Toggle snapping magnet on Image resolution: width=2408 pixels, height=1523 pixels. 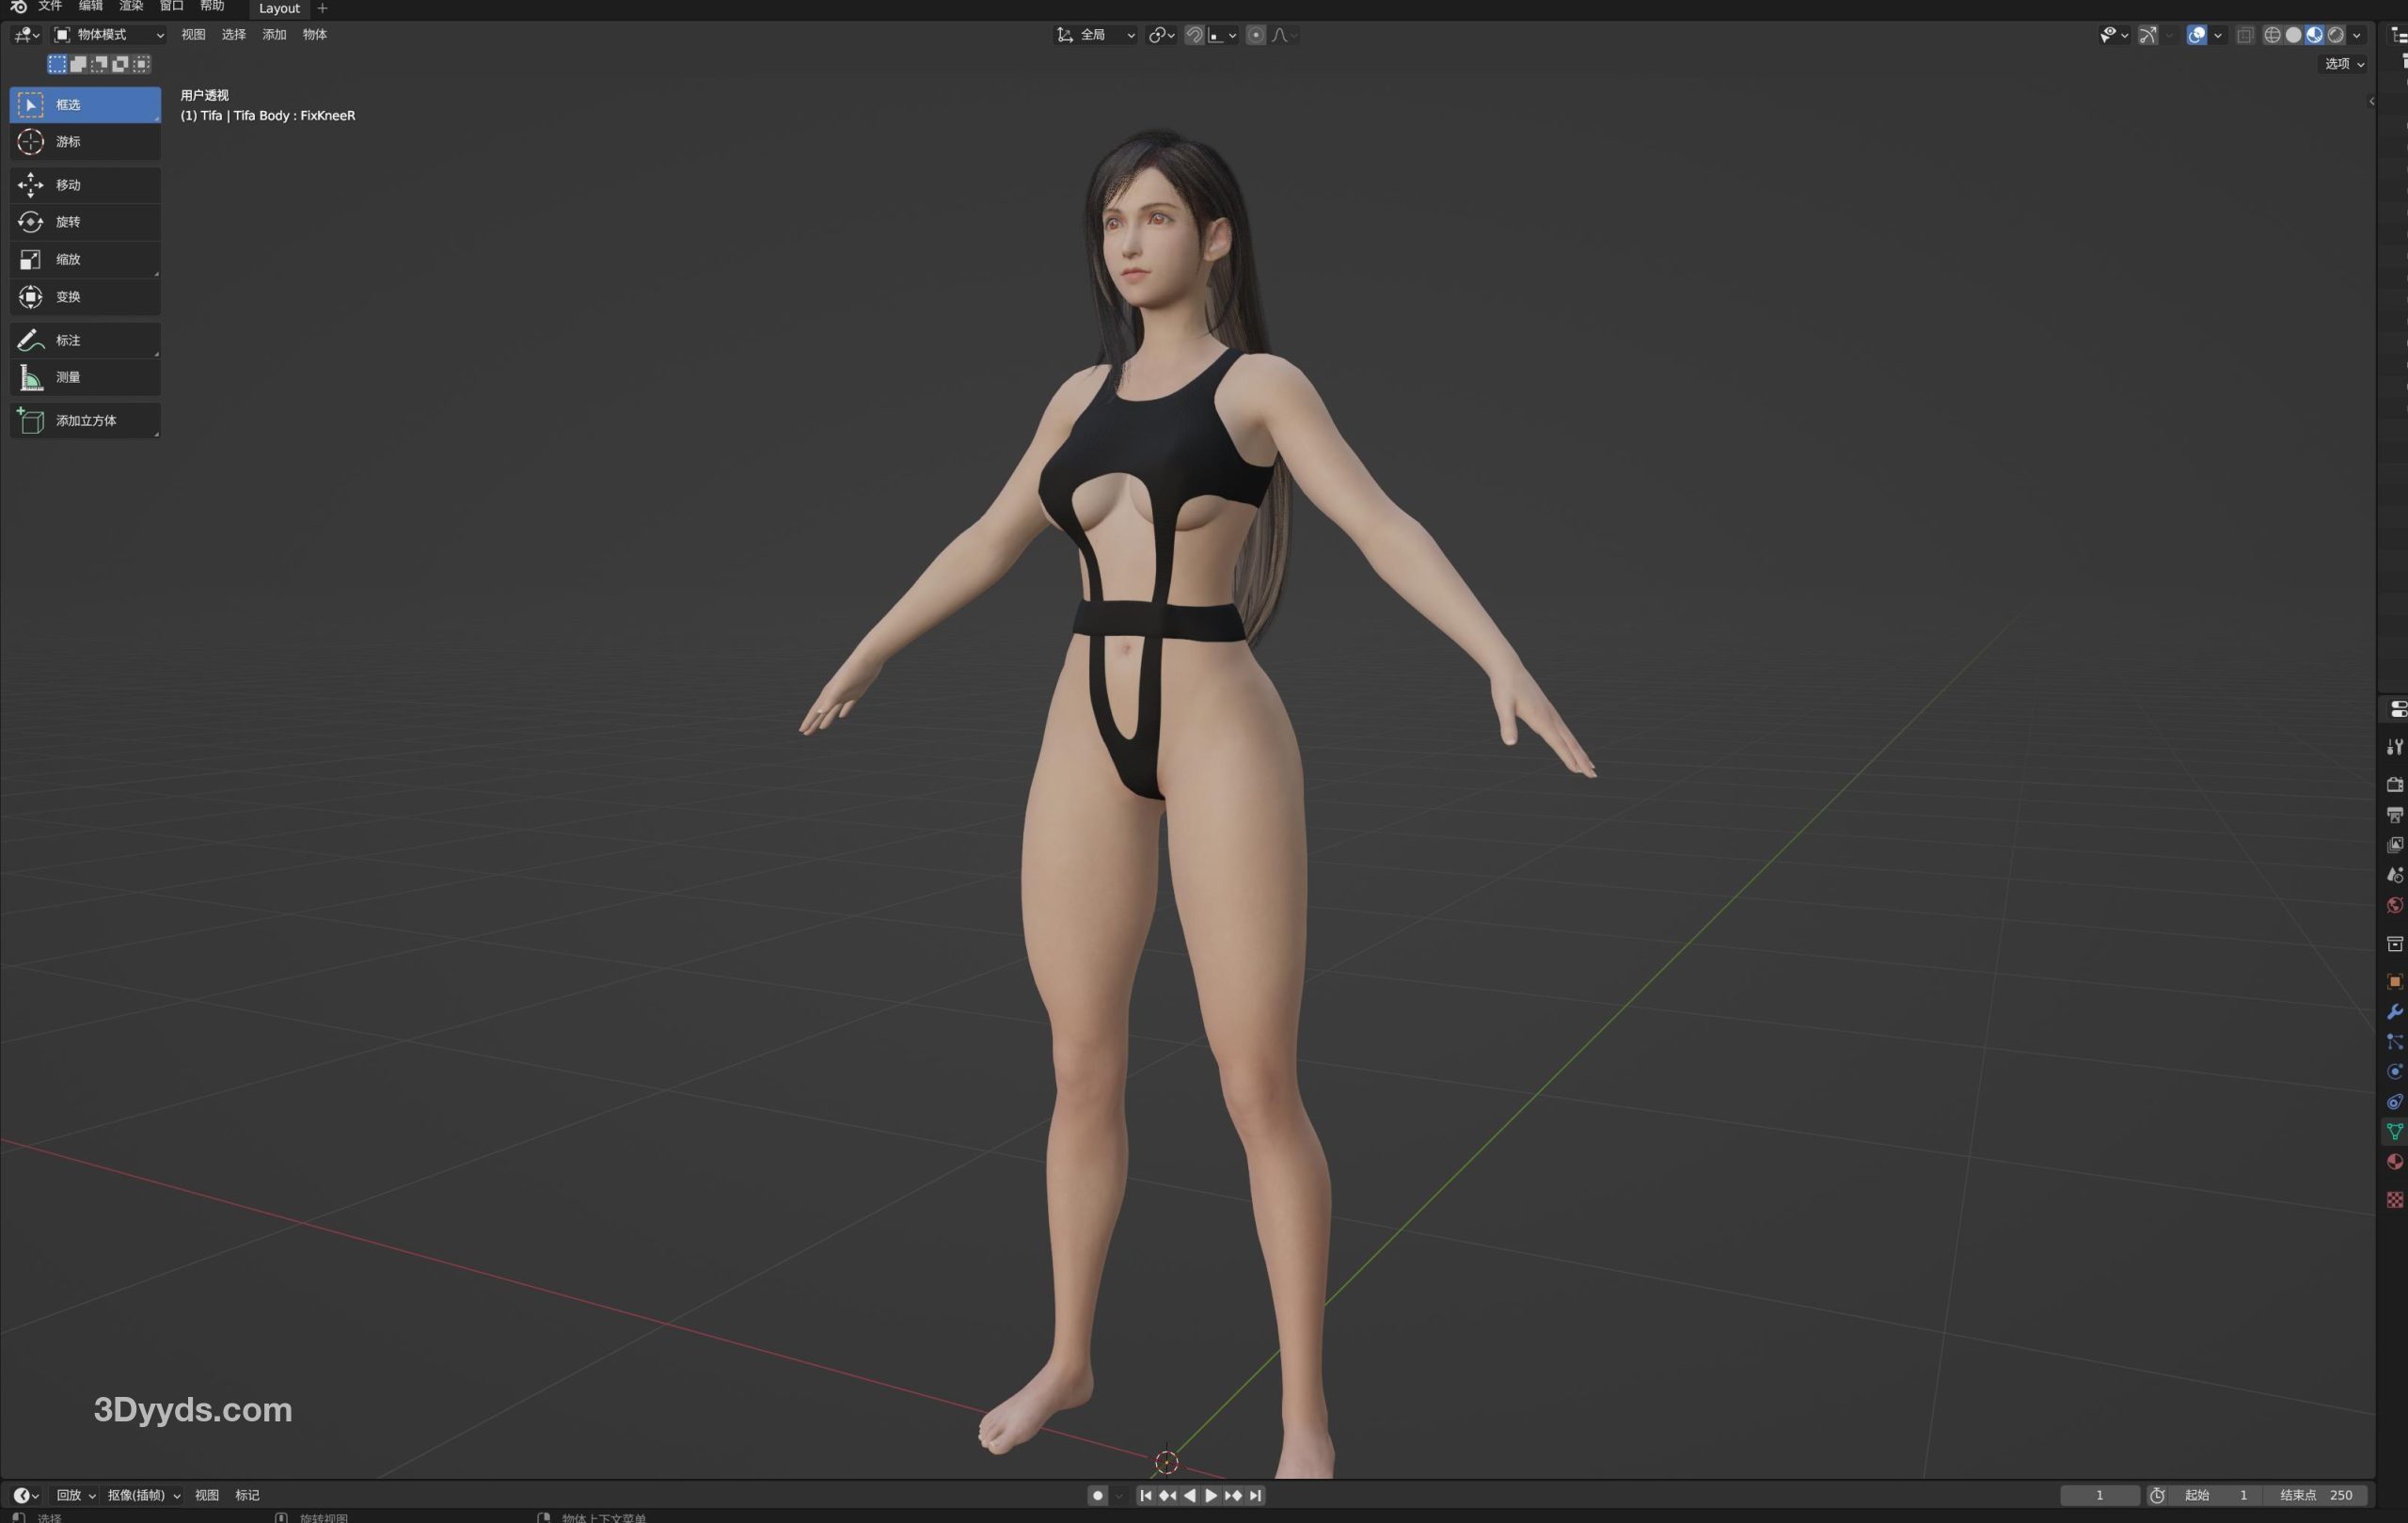point(1194,35)
